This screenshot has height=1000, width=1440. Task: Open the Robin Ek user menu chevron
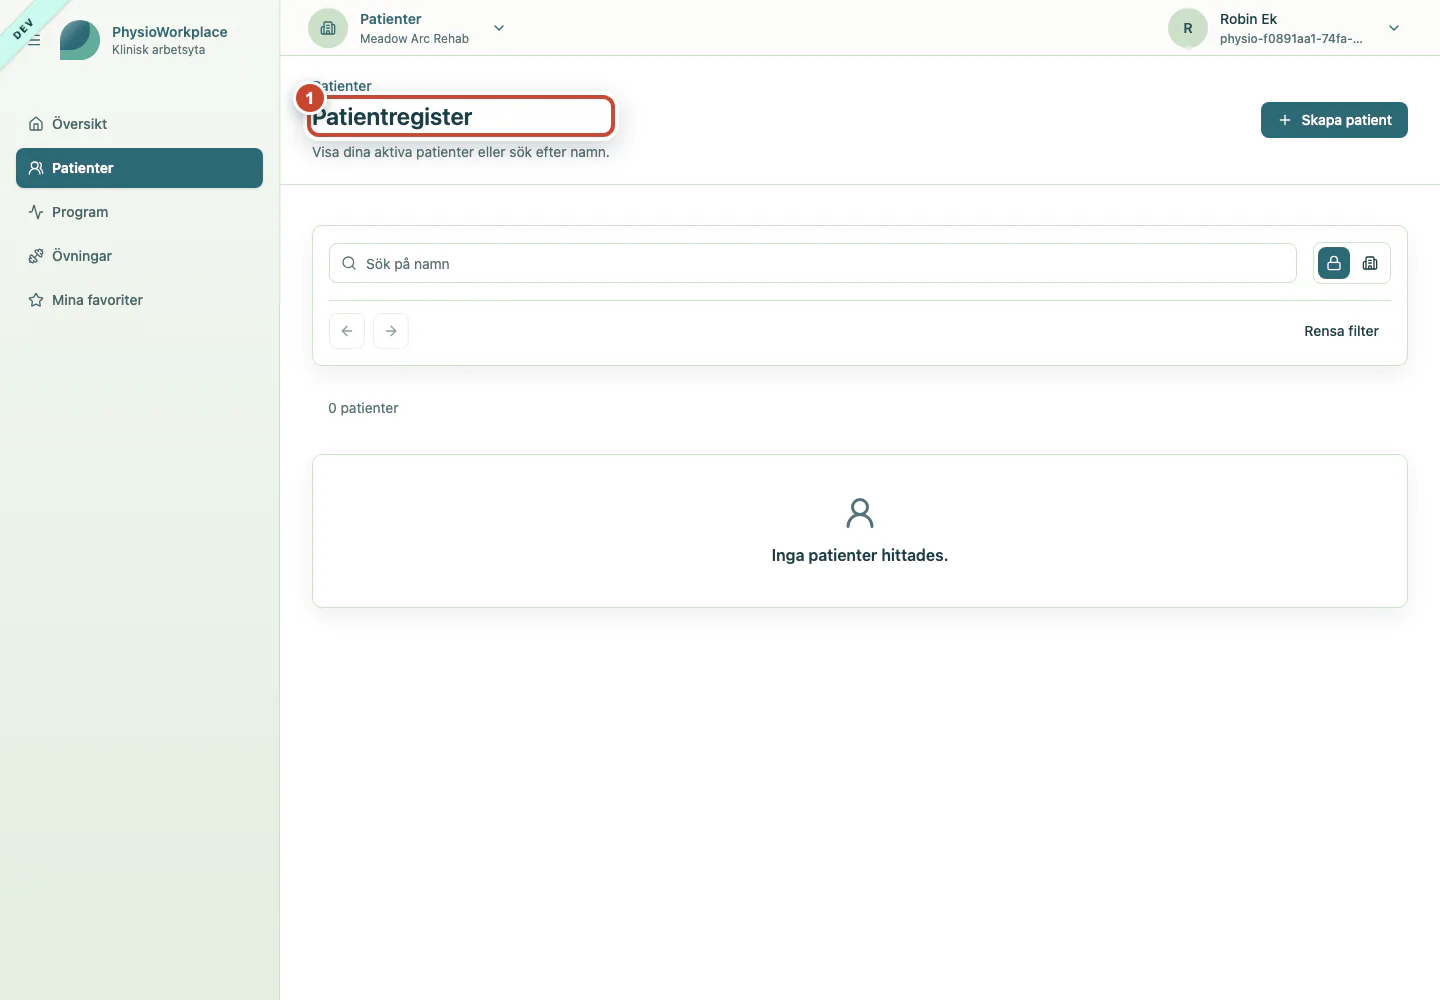1394,28
